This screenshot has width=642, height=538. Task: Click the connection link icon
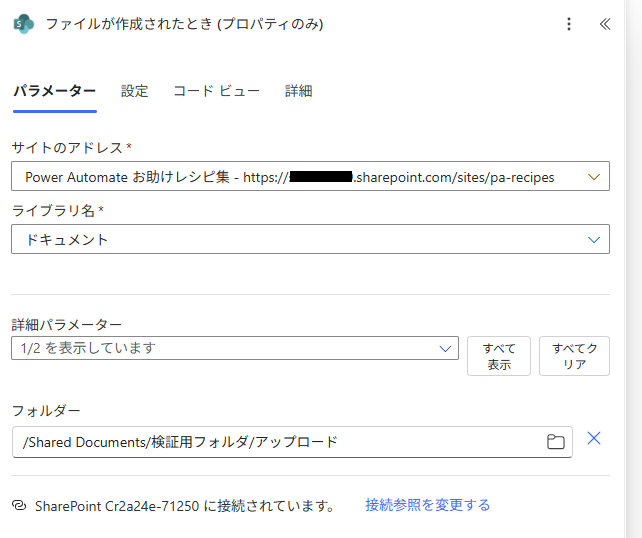[x=19, y=506]
